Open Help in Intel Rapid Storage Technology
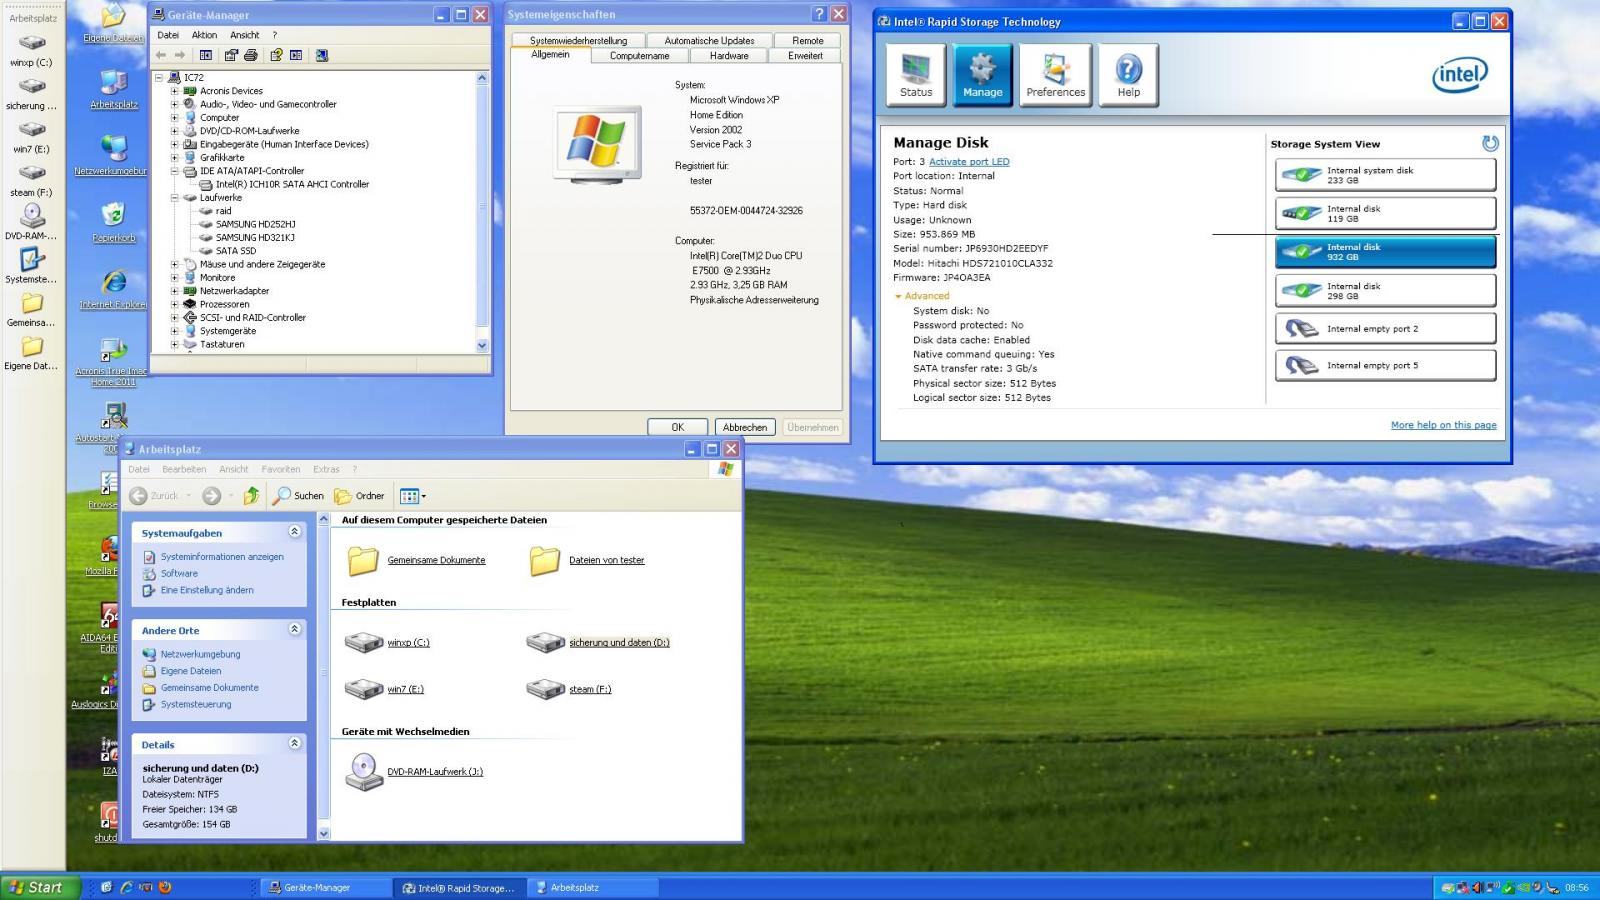 pos(1128,75)
